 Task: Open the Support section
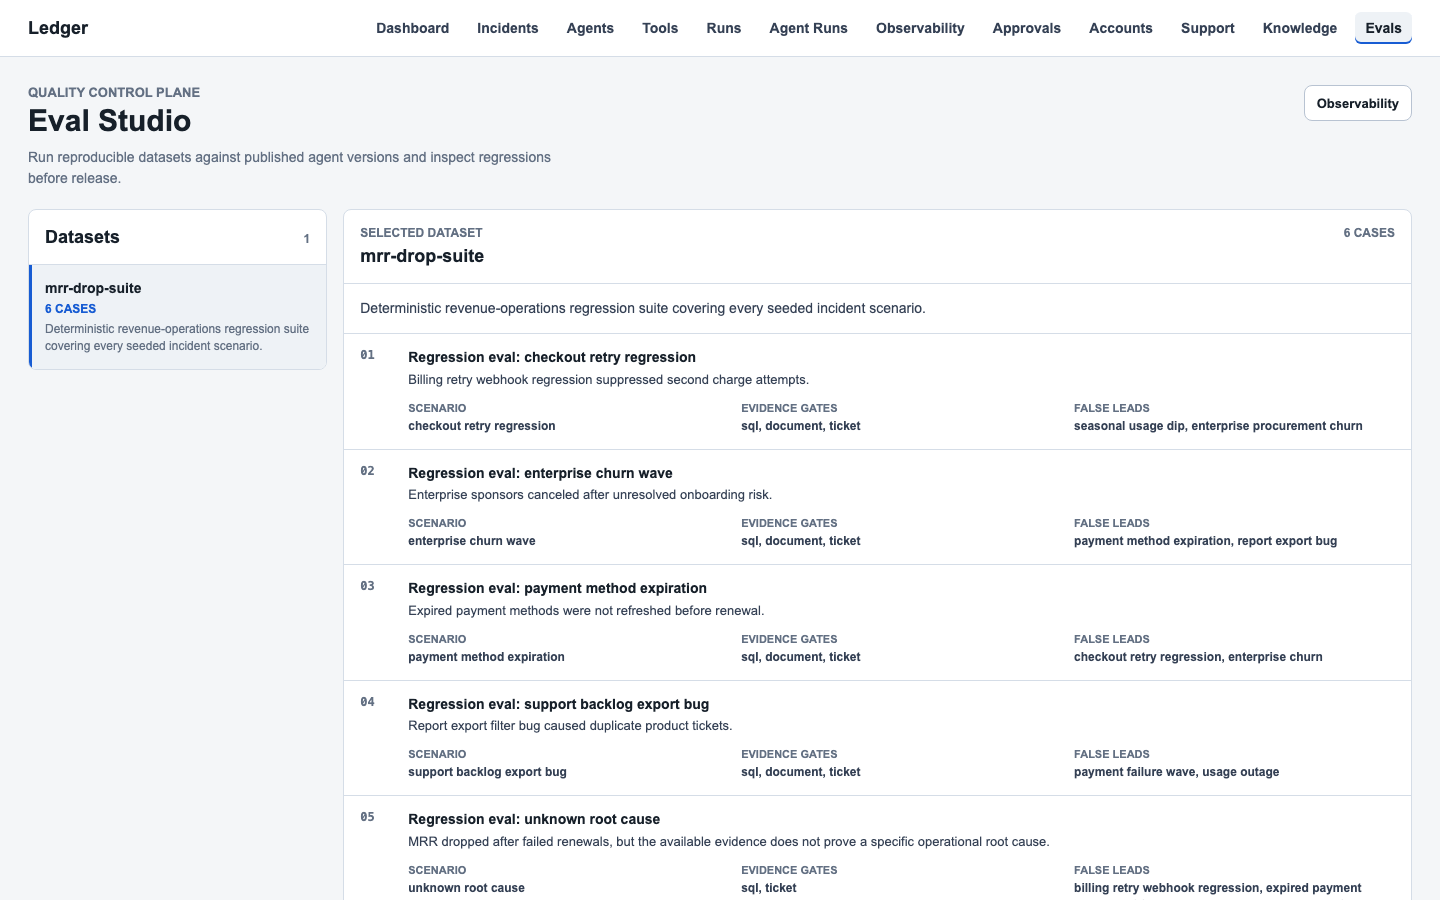coord(1207,28)
